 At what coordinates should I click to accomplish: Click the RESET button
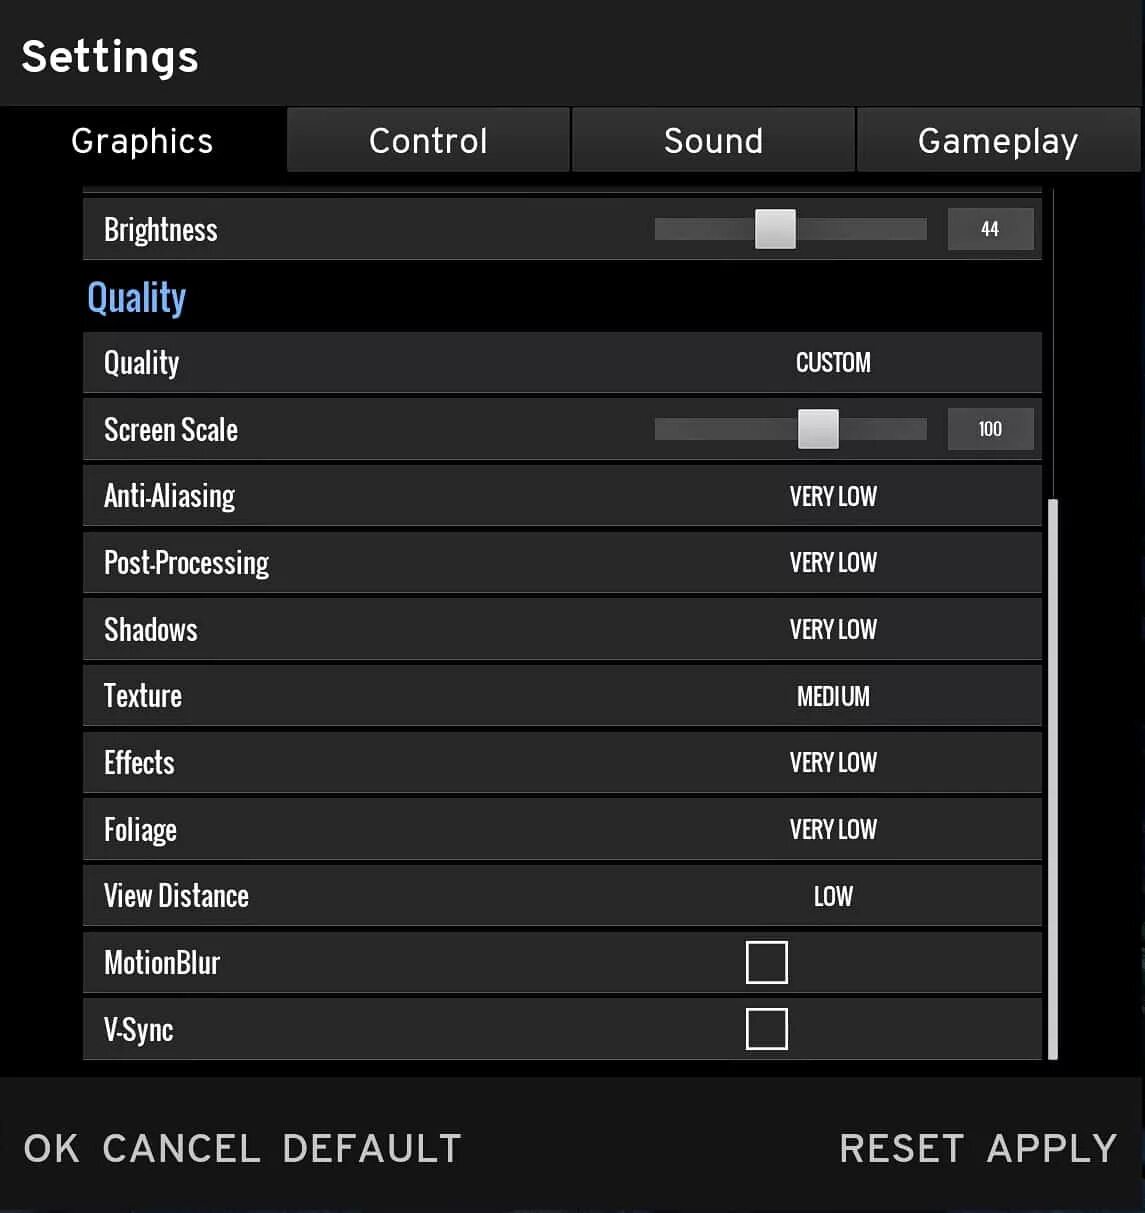902,1148
